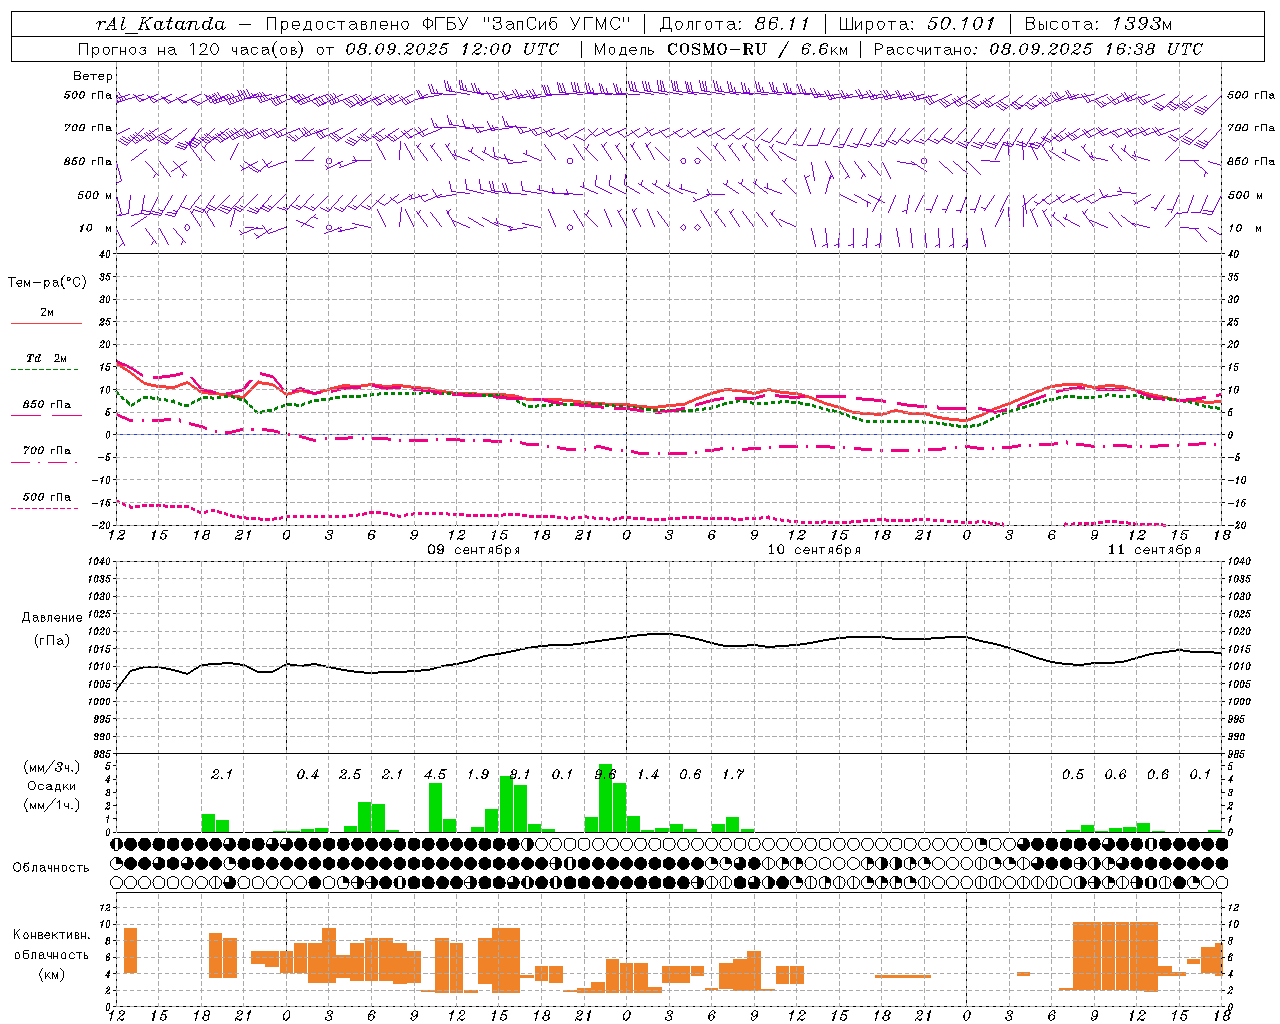Click the Давление section label
This screenshot has height=1024, width=1280.
(50, 618)
